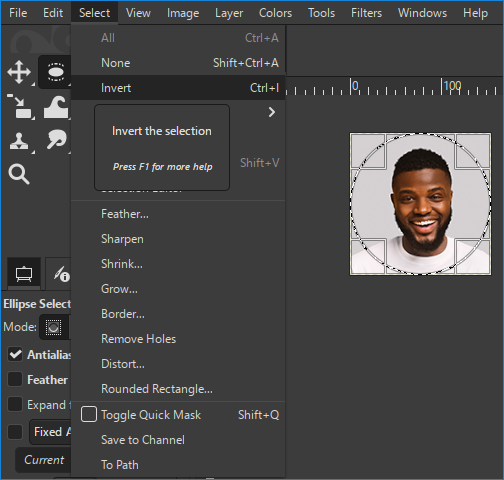The height and width of the screenshot is (480, 504).
Task: Select the Ellipse Select tool
Action: click(55, 72)
